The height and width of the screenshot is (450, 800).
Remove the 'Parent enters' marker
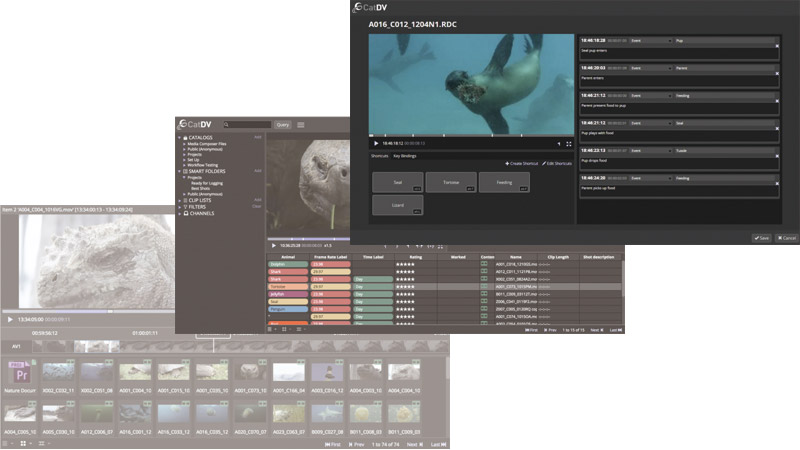[777, 73]
